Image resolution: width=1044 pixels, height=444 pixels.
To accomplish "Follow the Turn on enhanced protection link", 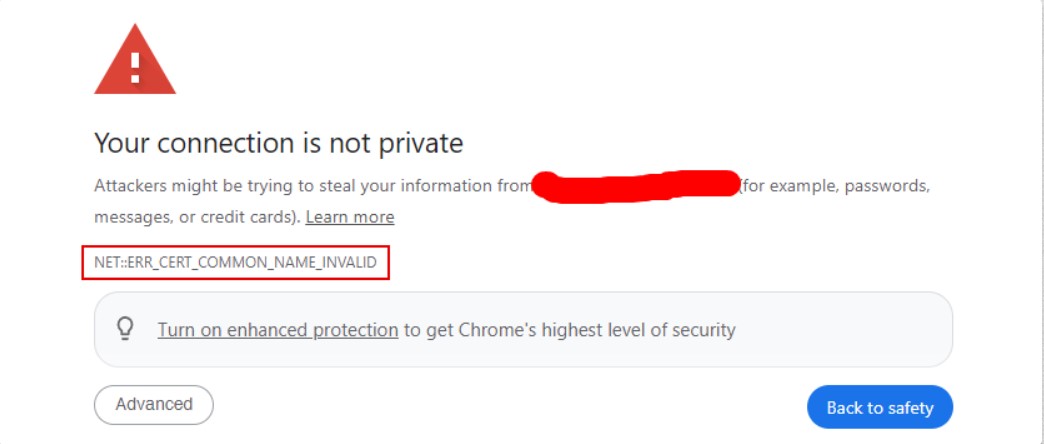I will [x=278, y=330].
